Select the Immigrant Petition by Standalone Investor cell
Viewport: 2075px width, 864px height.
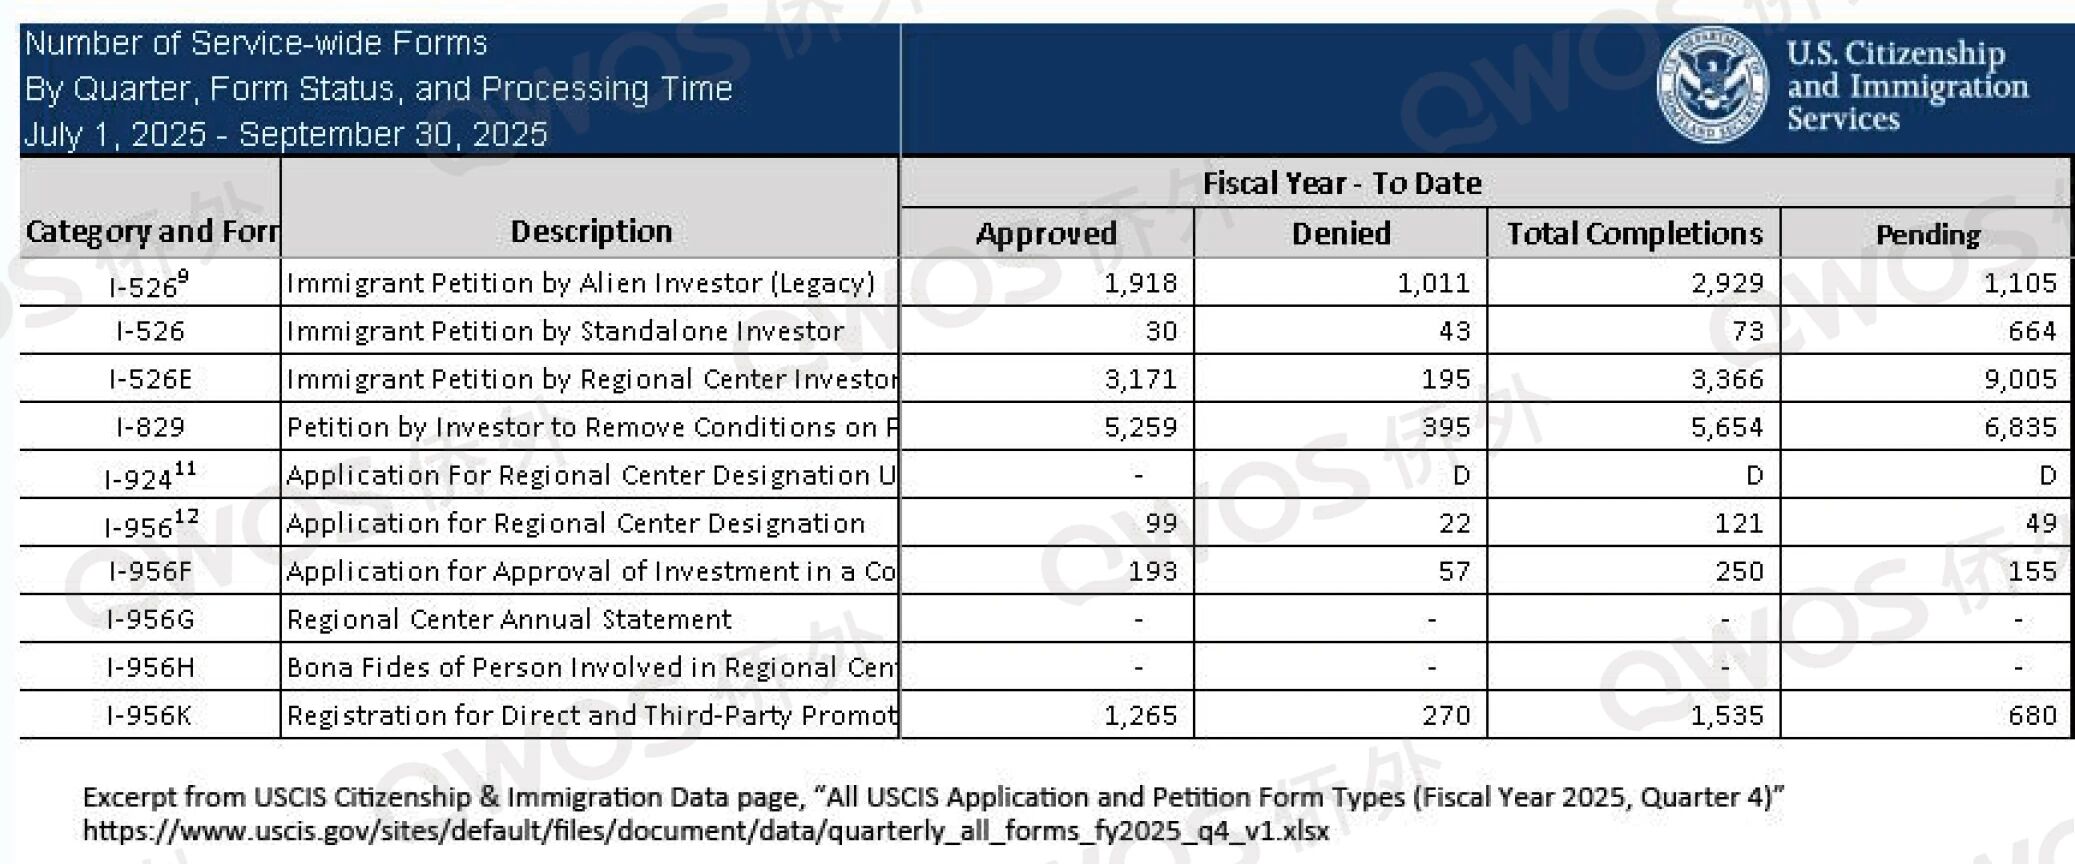click(x=565, y=331)
